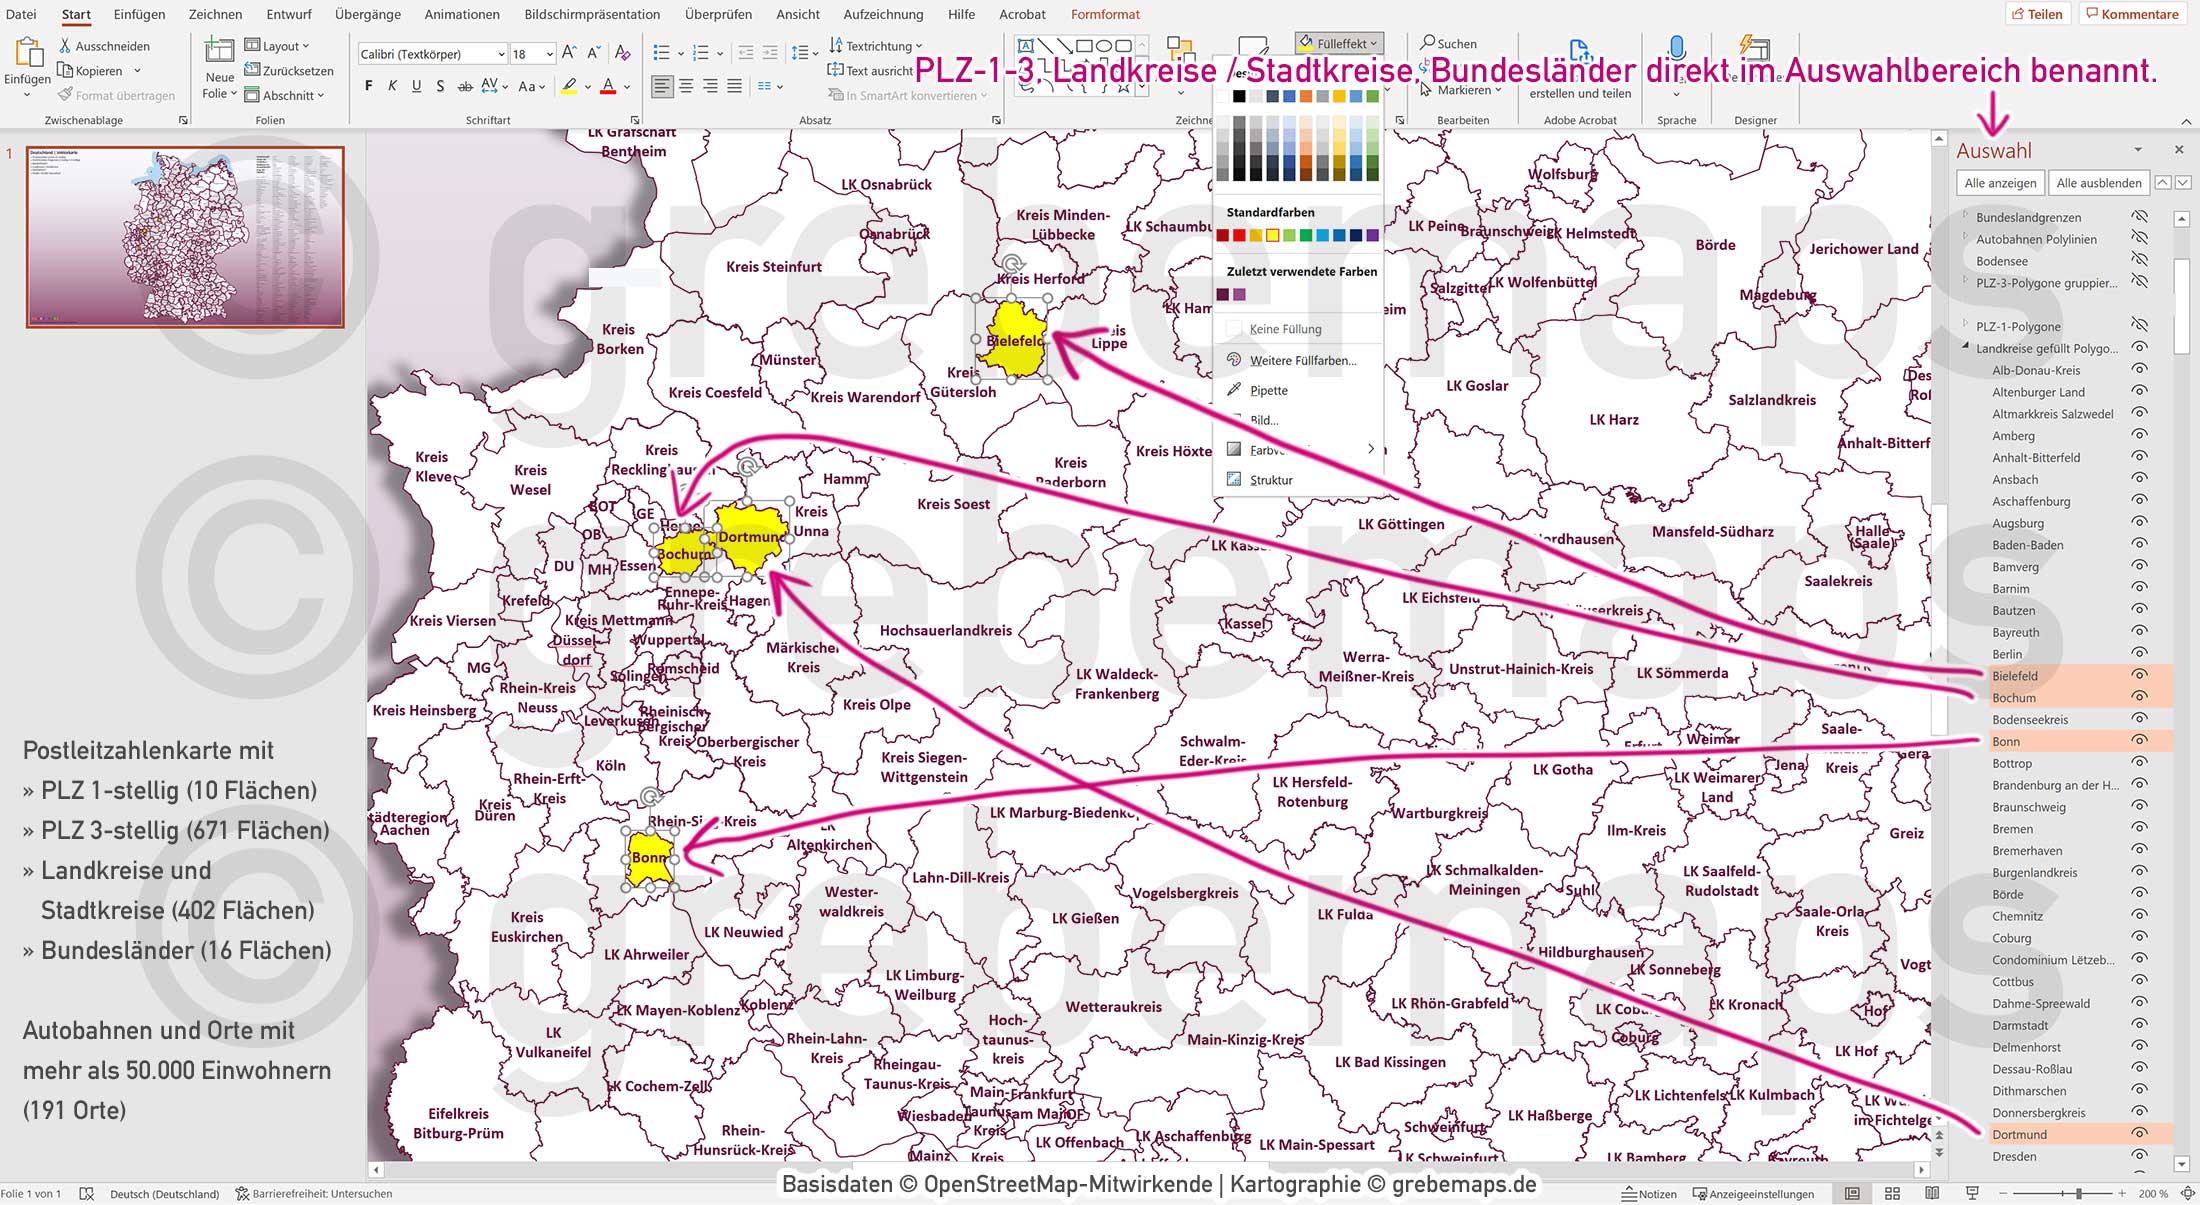Screen dimensions: 2200x1205
Task: Open Notizen in the status bar
Action: tap(1649, 1193)
